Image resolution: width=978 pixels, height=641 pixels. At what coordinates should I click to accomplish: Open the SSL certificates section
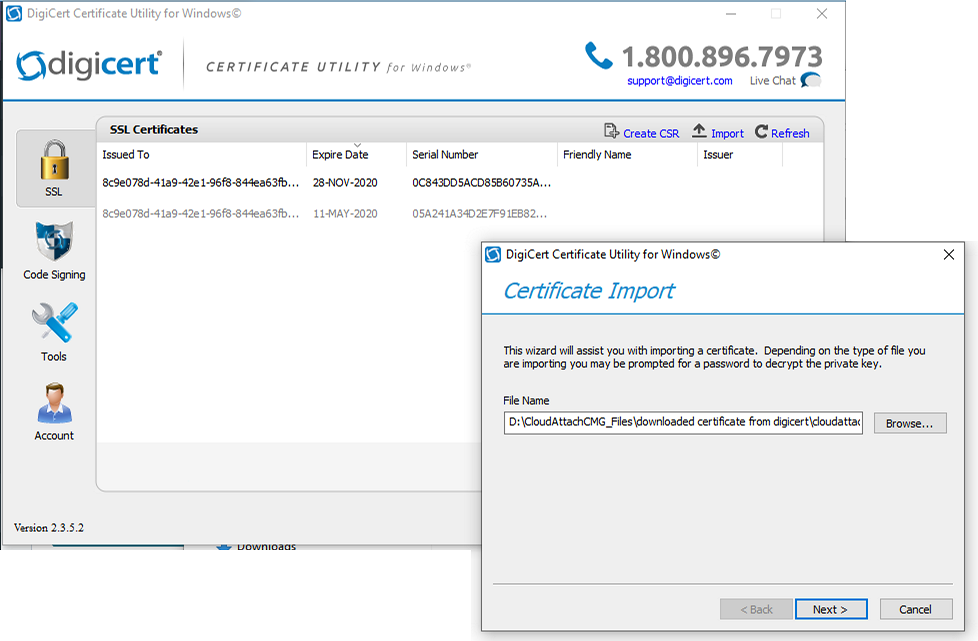point(55,168)
